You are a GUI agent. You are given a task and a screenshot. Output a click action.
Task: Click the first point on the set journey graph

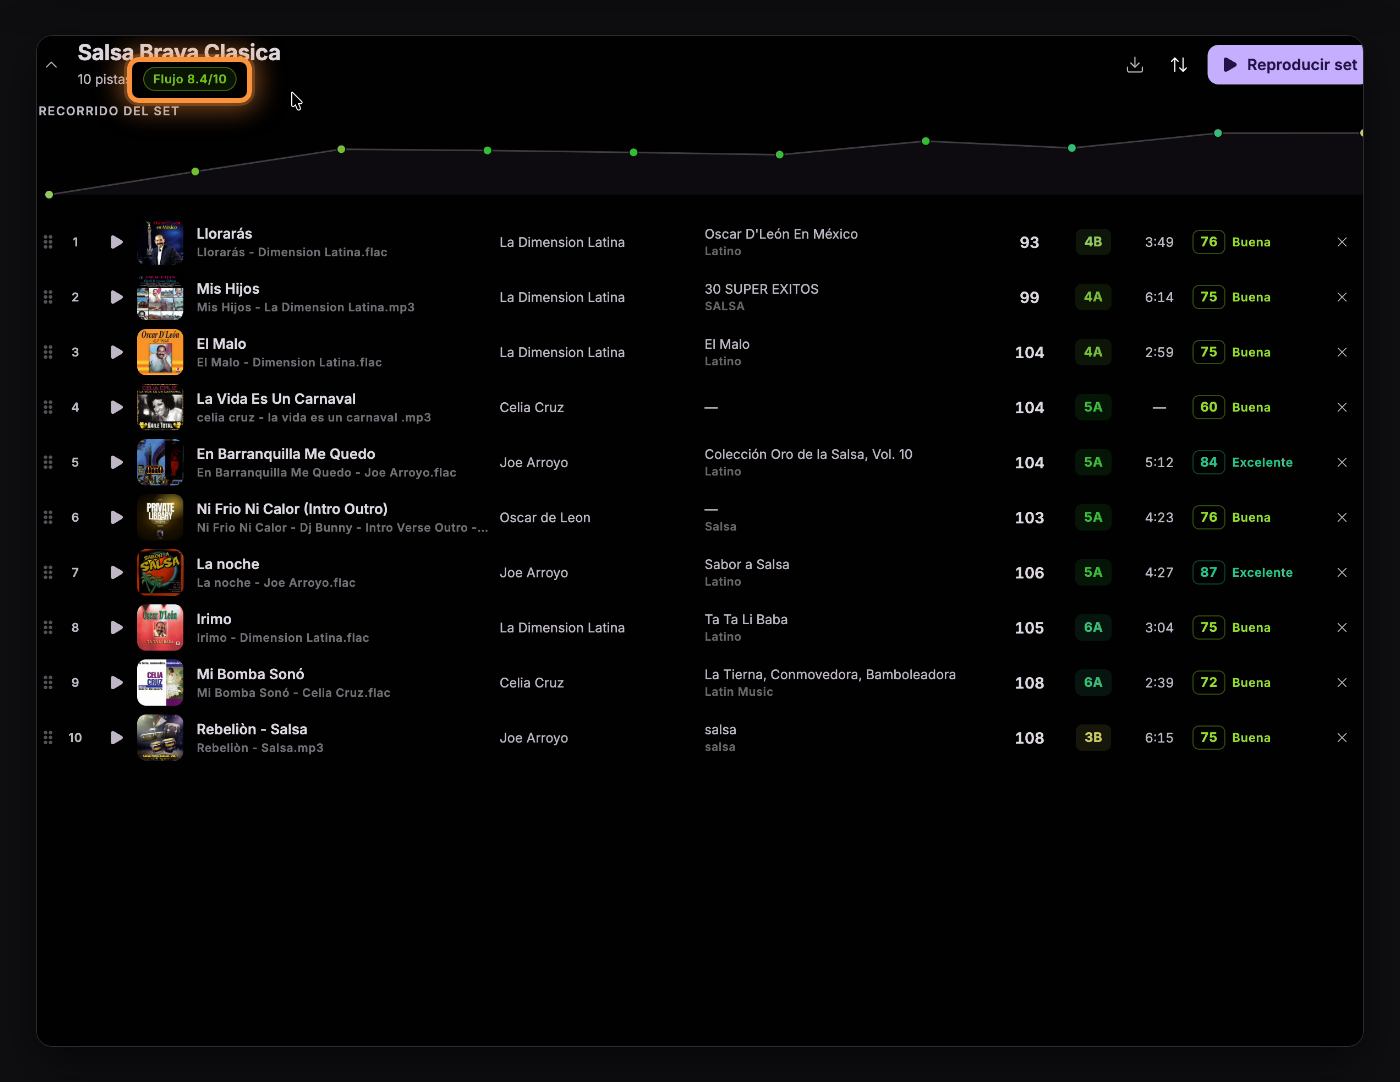pyautogui.click(x=49, y=194)
